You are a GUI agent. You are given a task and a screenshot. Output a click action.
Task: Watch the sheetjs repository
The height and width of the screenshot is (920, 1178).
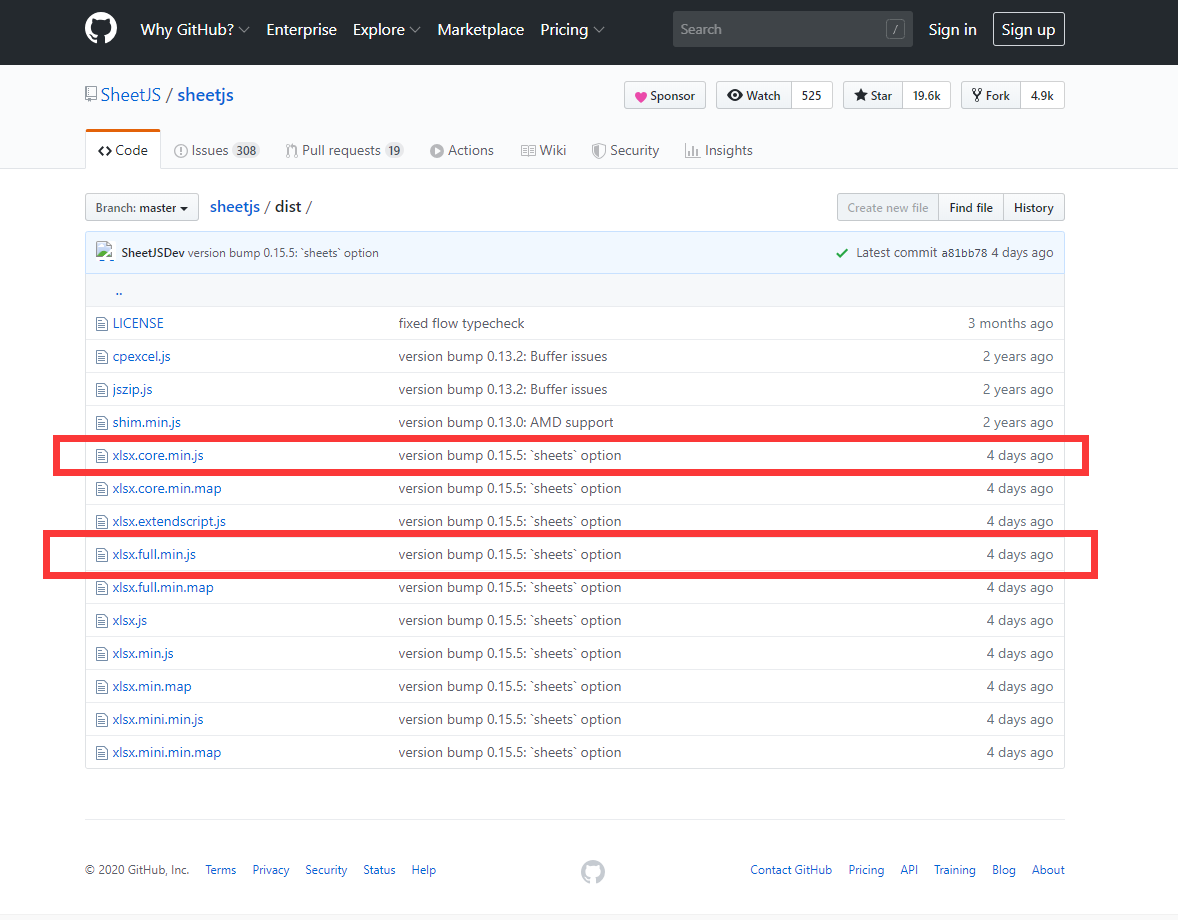tap(754, 95)
